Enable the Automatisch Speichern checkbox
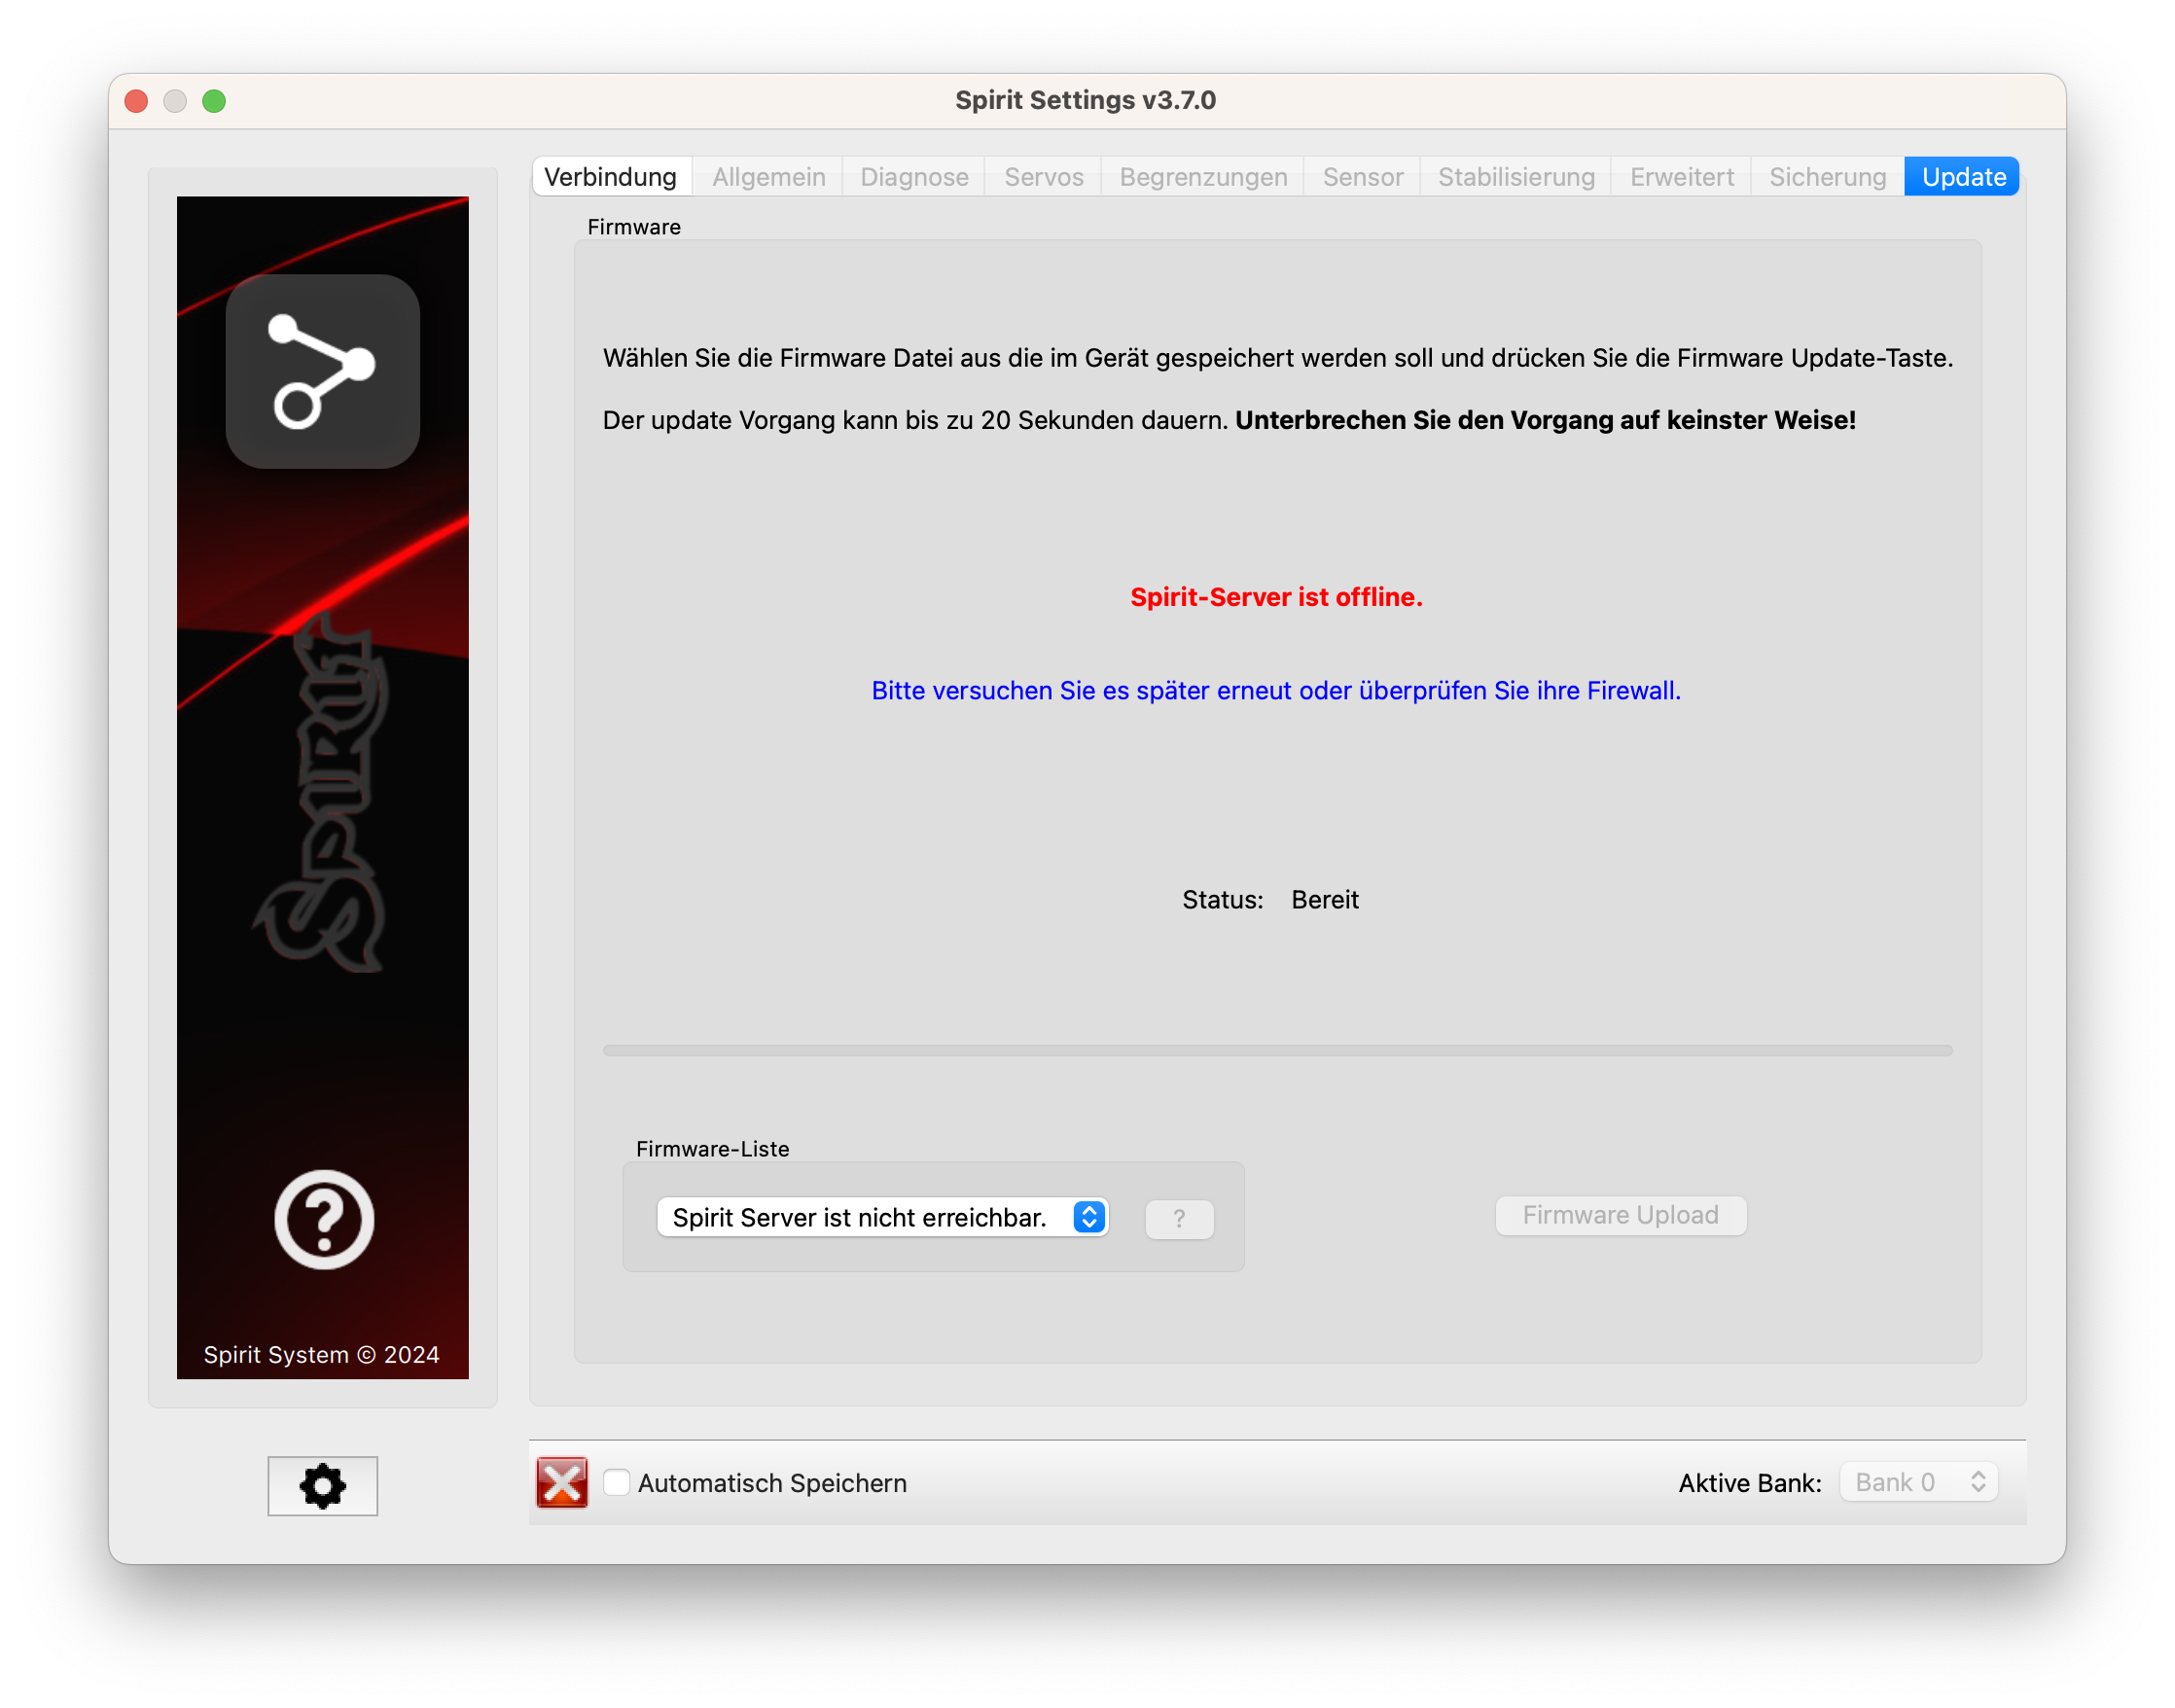Viewport: 2175px width, 1708px height. point(617,1482)
